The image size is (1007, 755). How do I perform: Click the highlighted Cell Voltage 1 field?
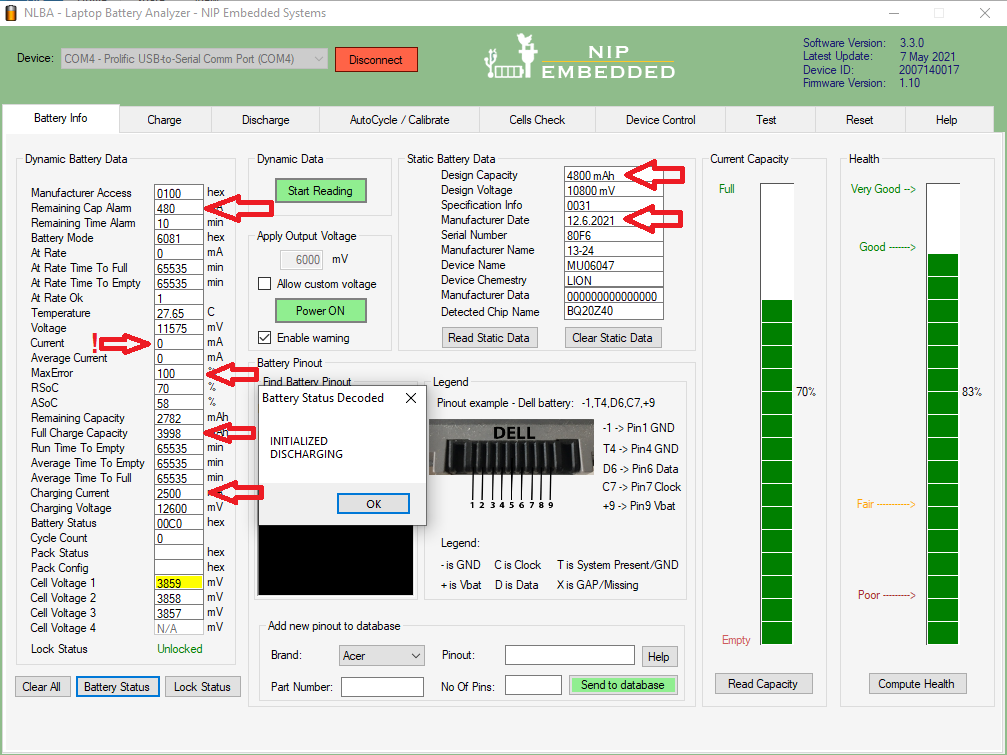(x=179, y=583)
